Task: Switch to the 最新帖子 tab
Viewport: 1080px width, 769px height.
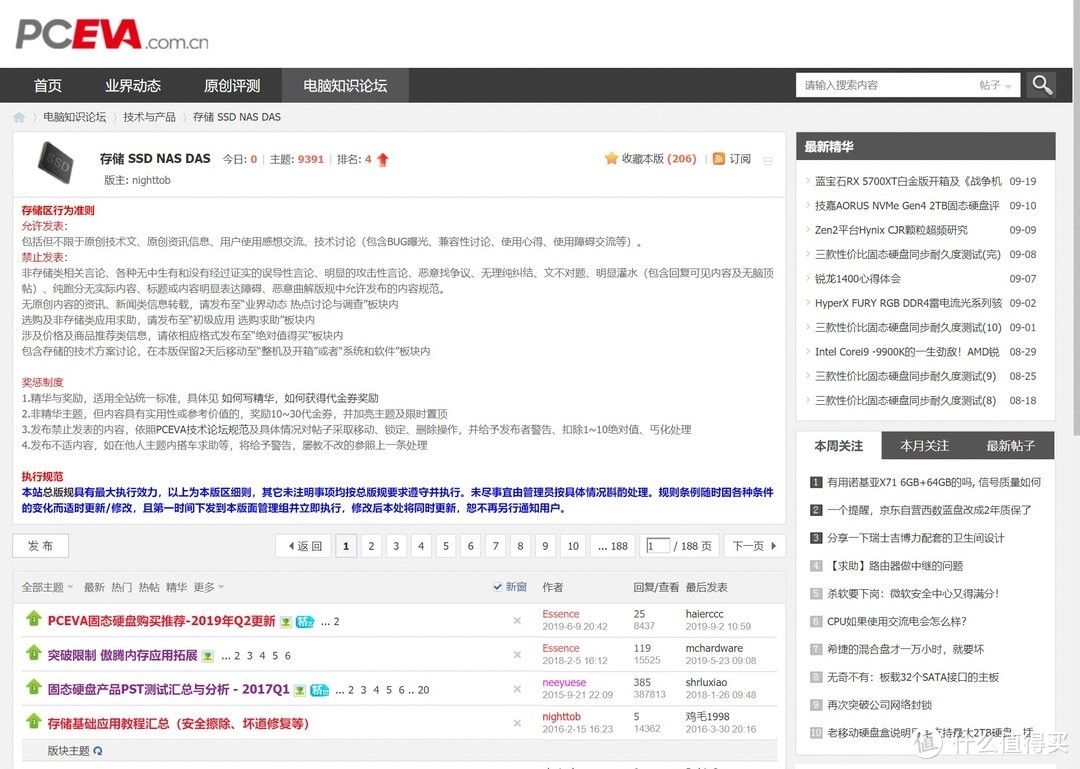Action: point(1010,446)
